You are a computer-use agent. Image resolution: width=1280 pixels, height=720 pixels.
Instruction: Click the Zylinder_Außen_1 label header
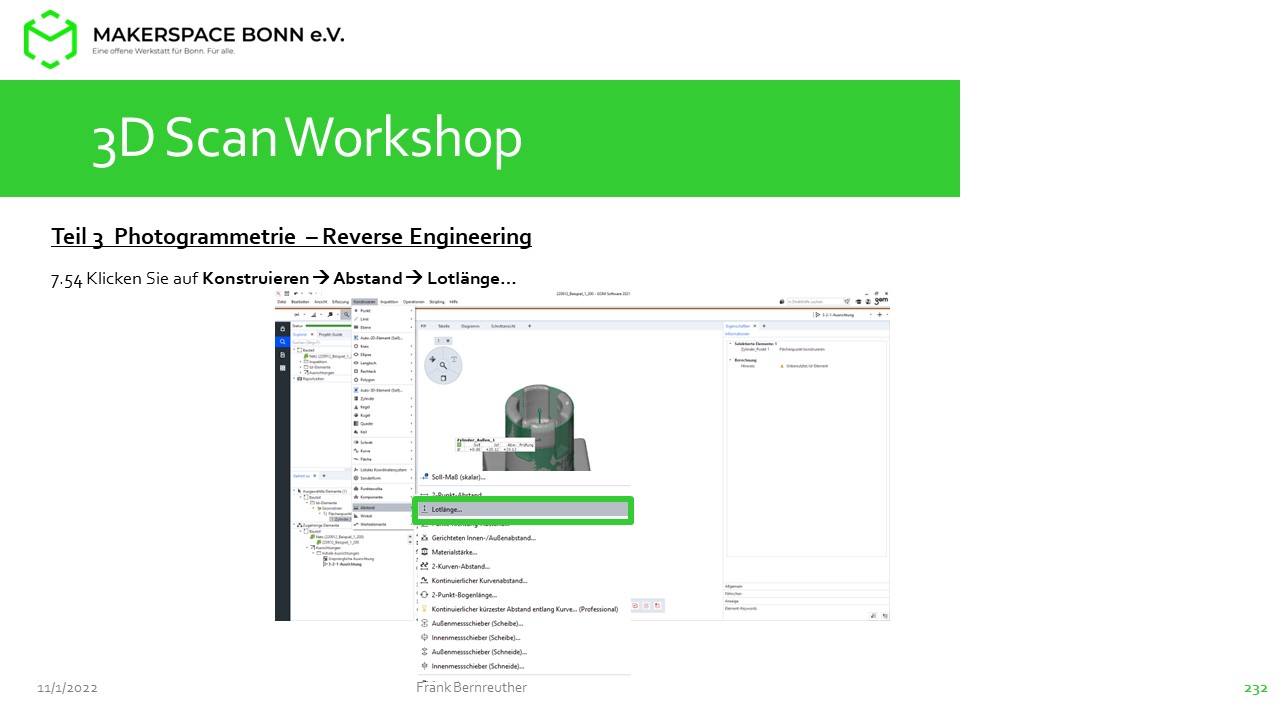coord(476,439)
